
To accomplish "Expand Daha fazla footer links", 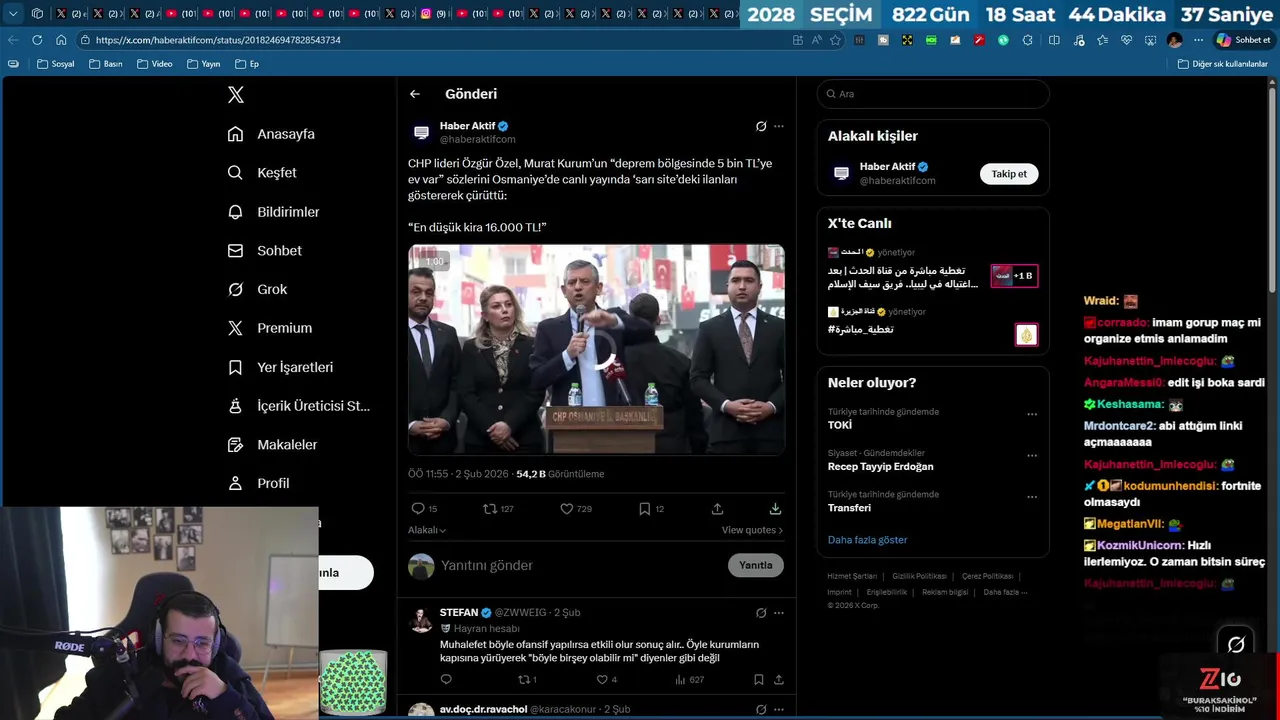I will pyautogui.click(x=1005, y=592).
